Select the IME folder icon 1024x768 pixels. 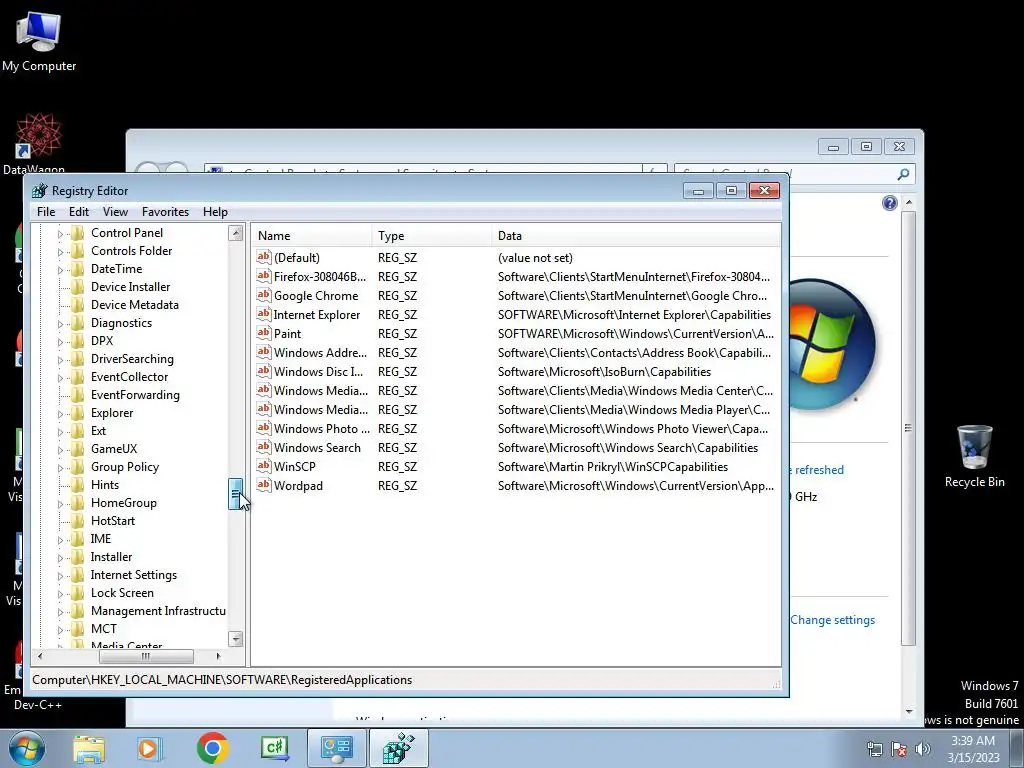pyautogui.click(x=78, y=539)
